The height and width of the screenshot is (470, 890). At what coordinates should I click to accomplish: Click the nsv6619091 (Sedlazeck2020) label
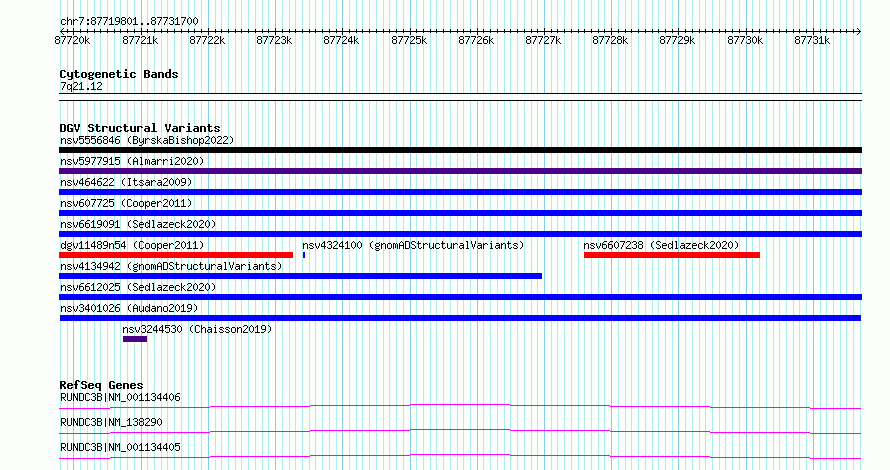(x=138, y=224)
